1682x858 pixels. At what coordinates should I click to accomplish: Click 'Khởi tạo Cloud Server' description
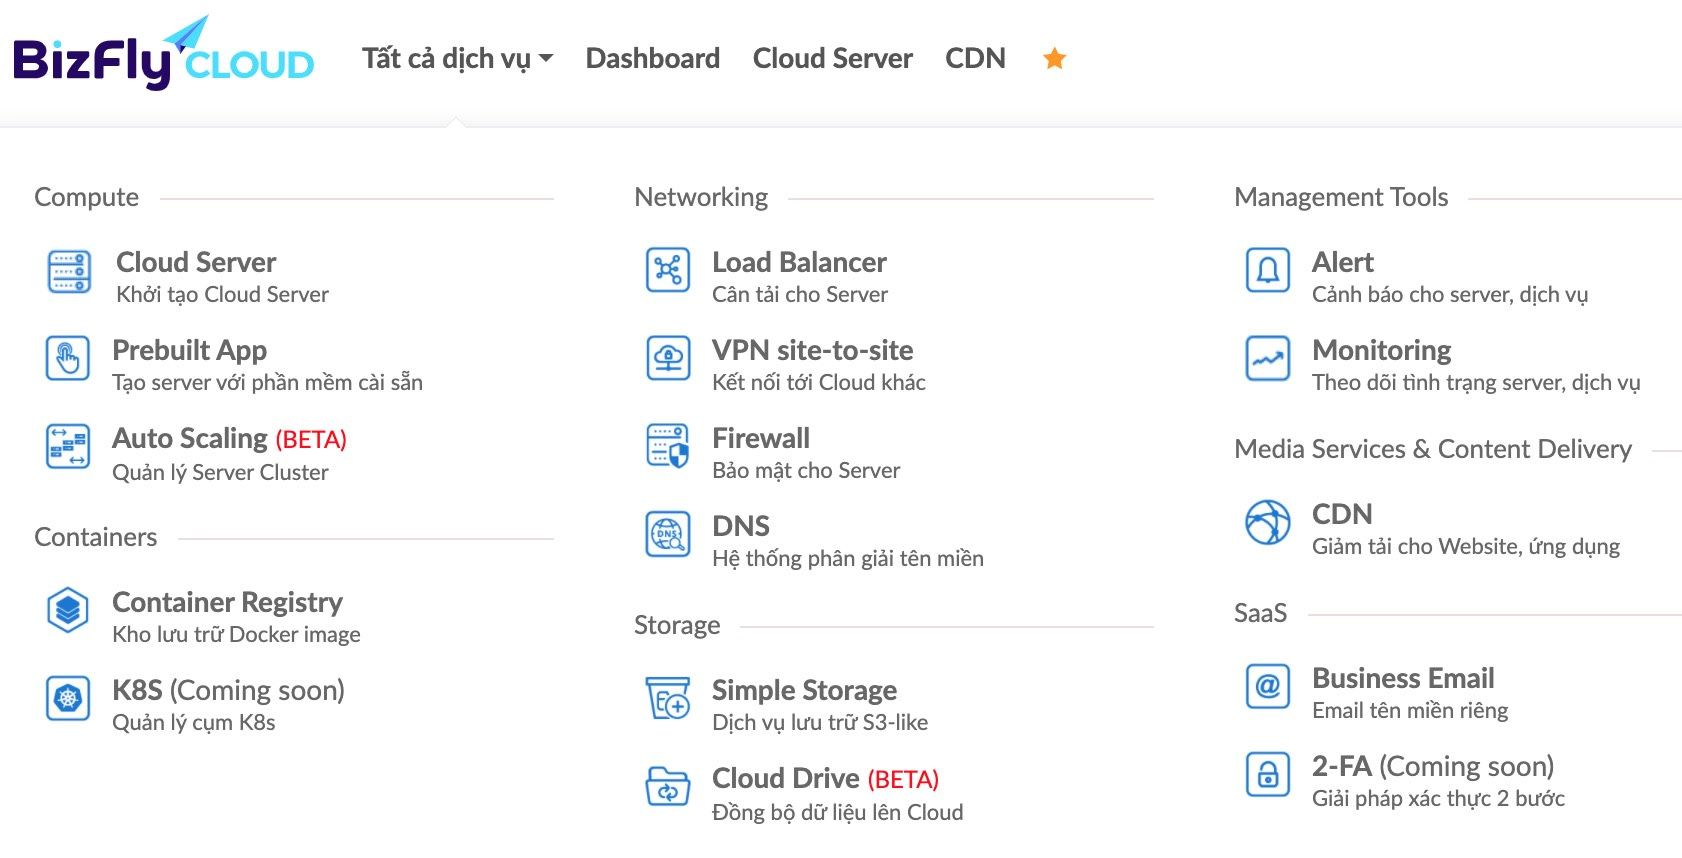[222, 294]
